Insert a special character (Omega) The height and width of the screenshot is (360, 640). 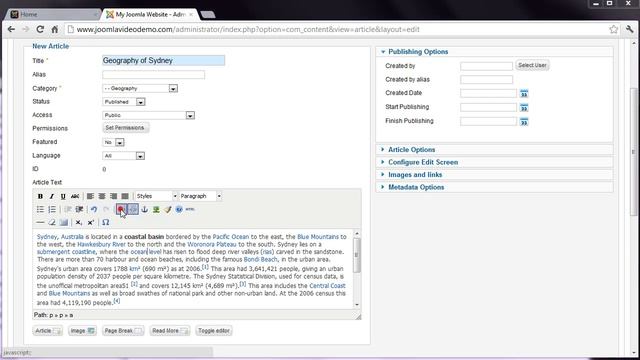[105, 222]
